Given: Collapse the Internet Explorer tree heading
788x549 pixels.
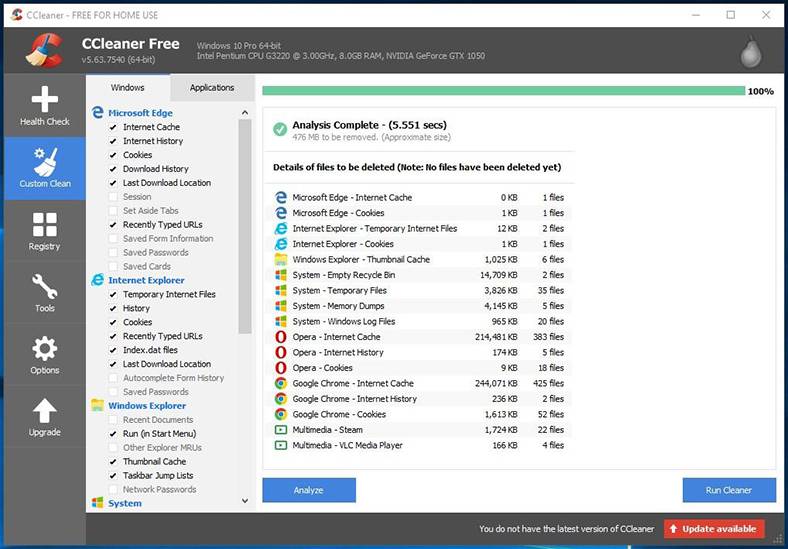Looking at the screenshot, I should click(x=146, y=281).
